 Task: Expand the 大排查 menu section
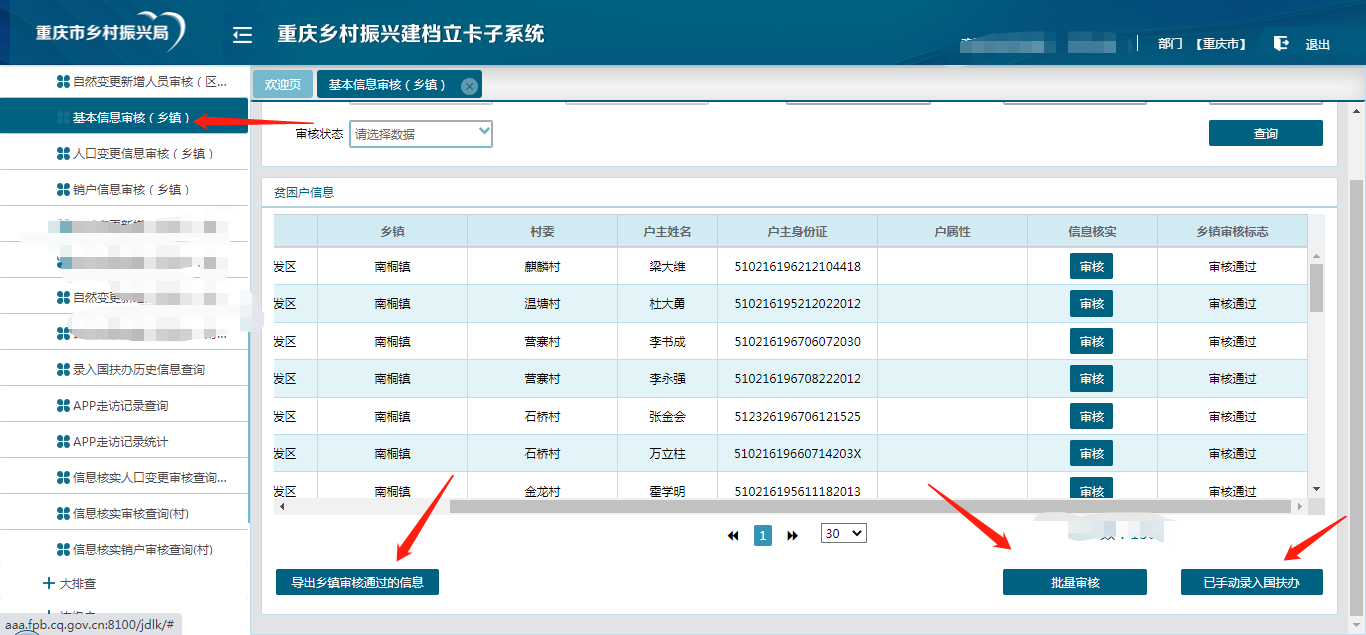tap(49, 583)
